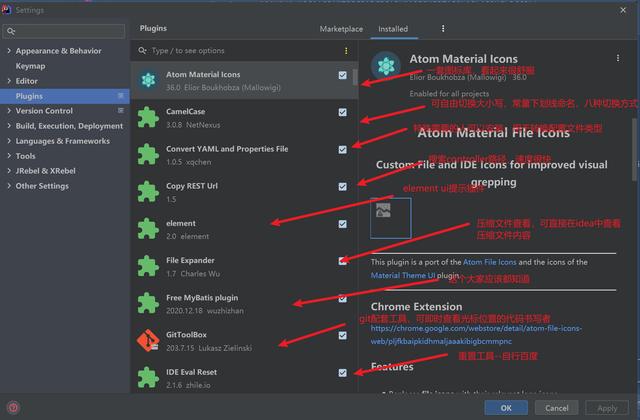Expand Appearance & Behavior settings chevron

[x=9, y=51]
